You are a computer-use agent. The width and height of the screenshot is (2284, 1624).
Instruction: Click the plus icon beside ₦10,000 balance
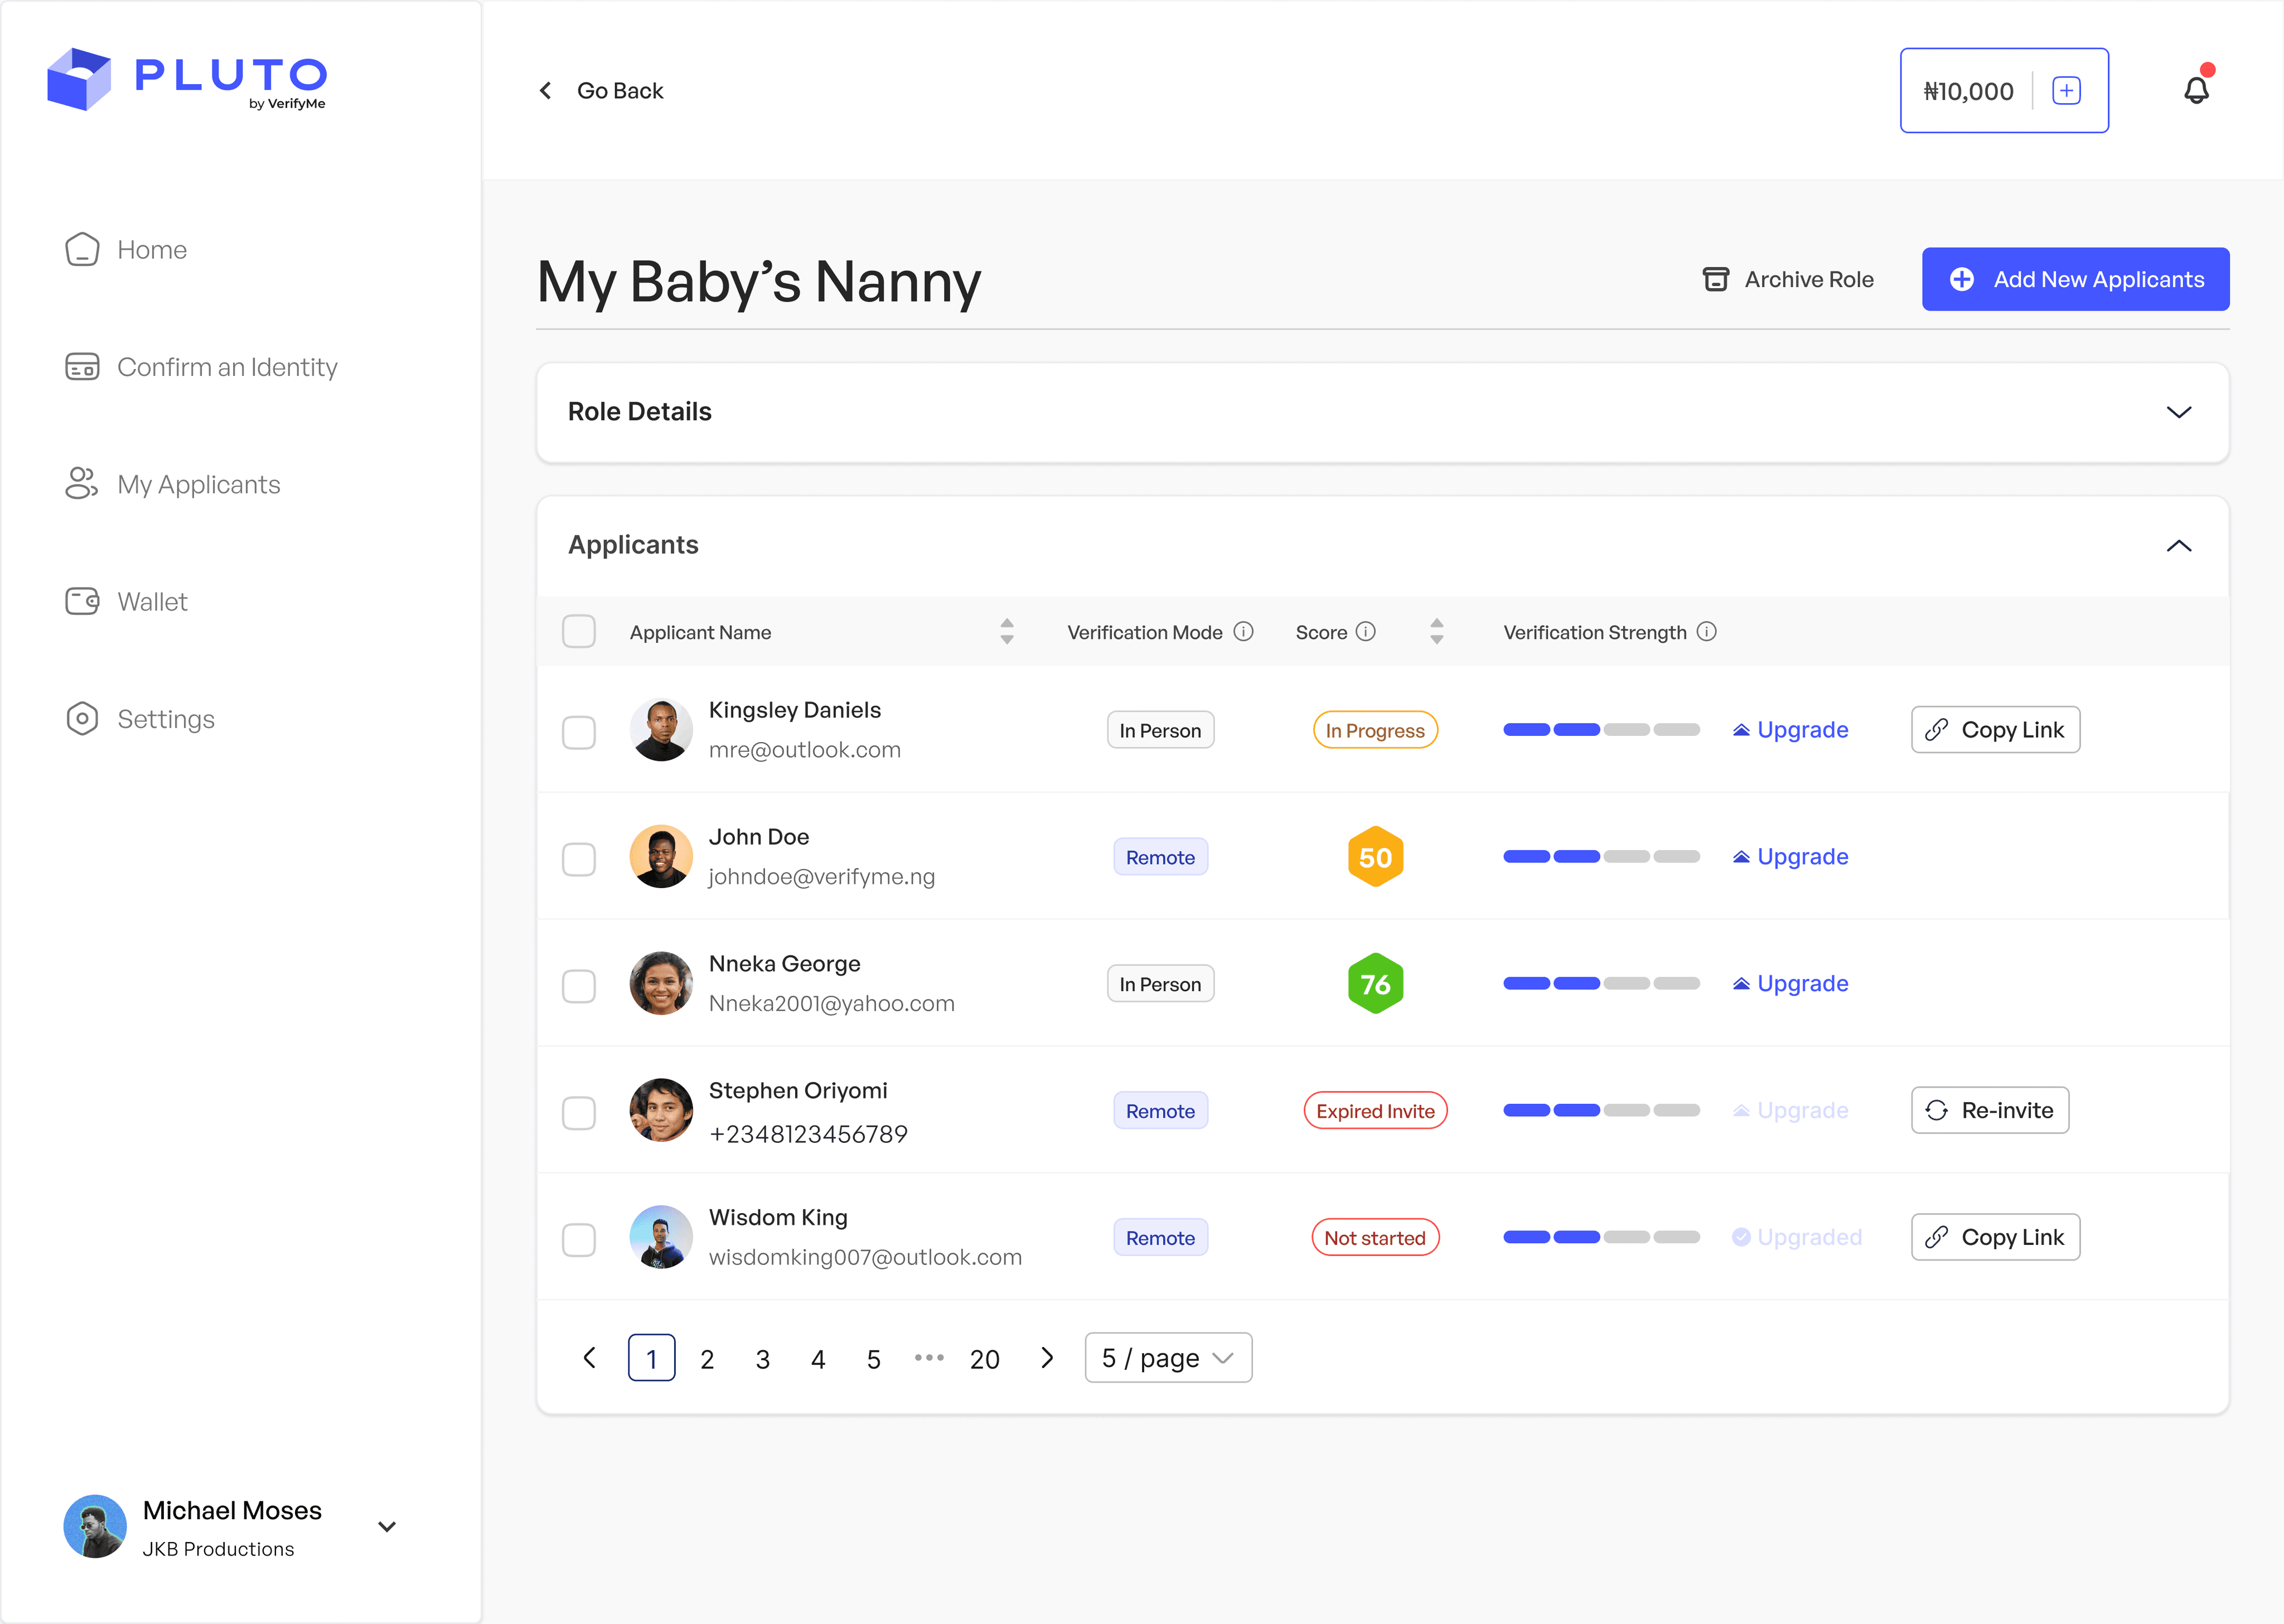pos(2066,91)
